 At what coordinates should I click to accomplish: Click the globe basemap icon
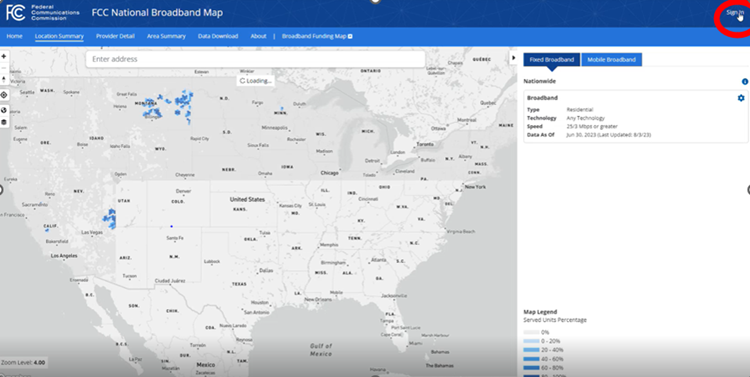[x=4, y=110]
